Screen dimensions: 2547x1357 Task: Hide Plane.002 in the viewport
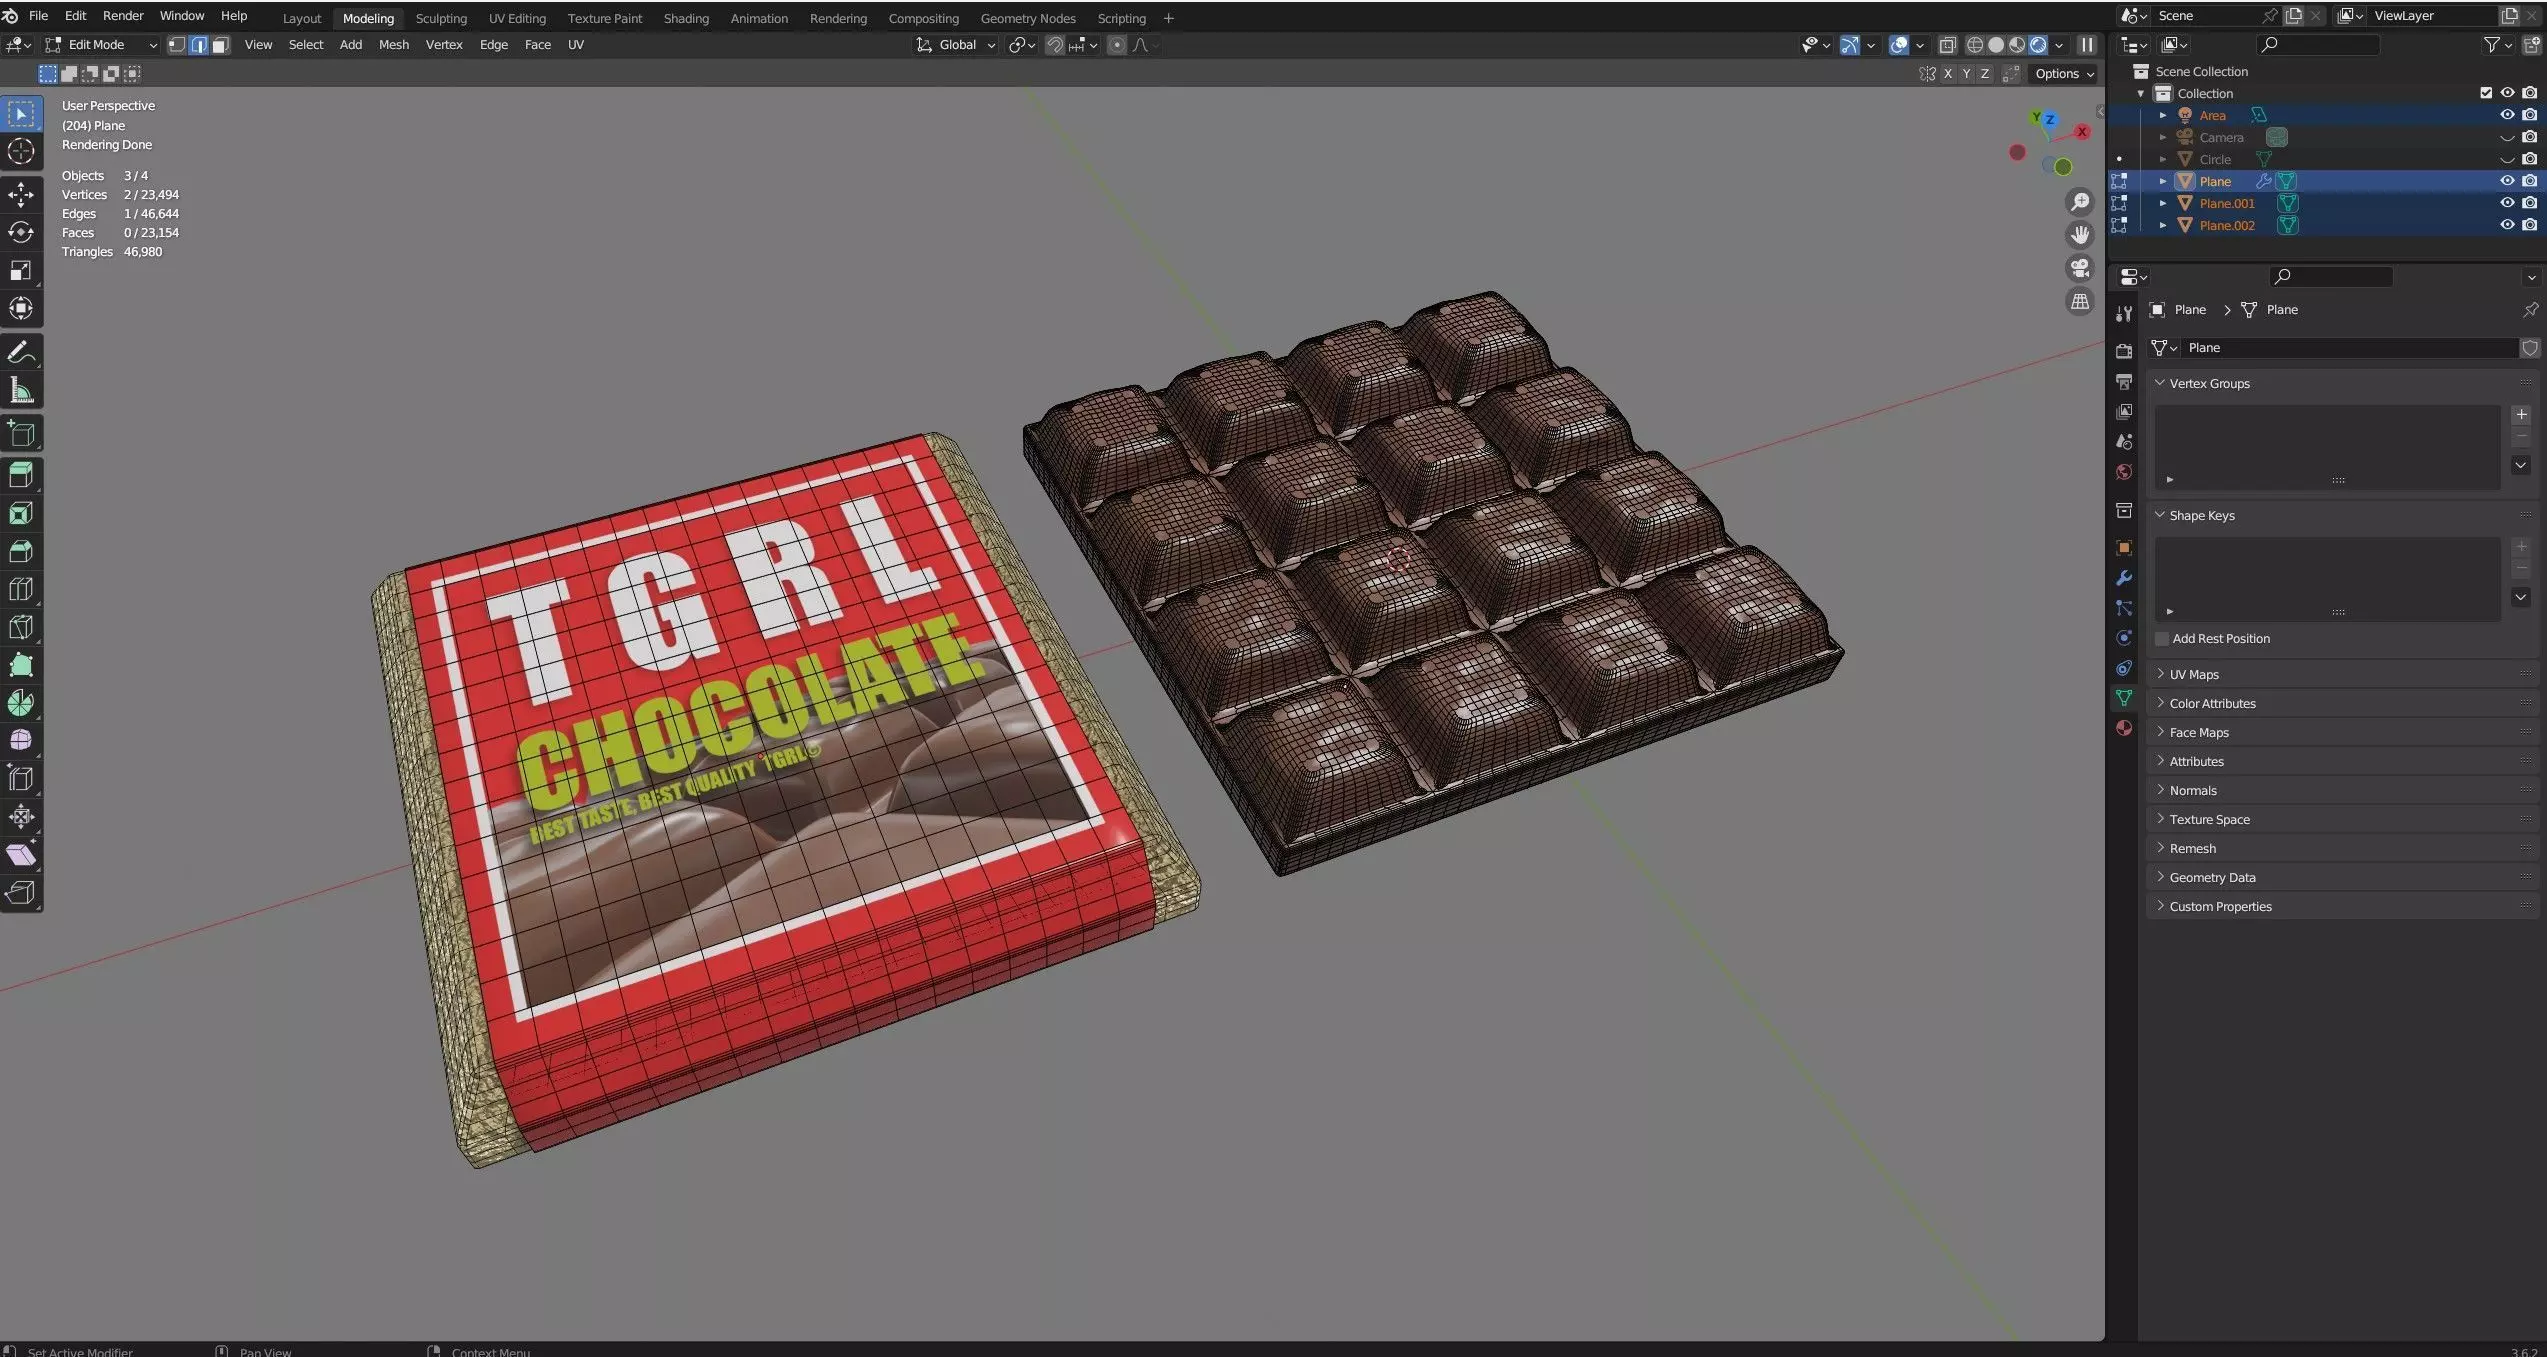click(x=2507, y=225)
